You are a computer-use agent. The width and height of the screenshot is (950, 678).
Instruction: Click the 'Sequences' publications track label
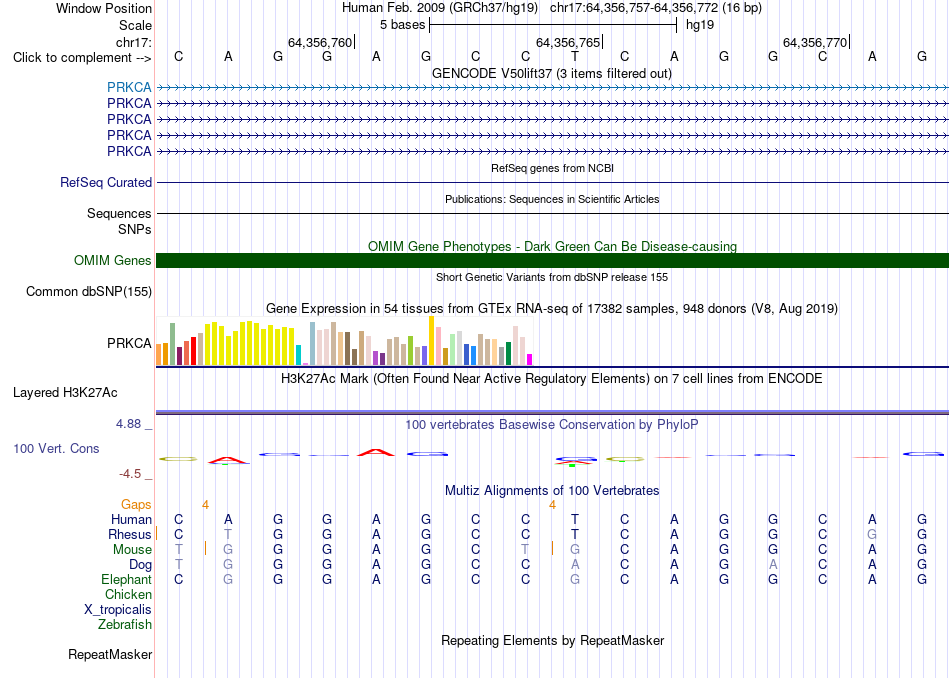click(x=119, y=213)
